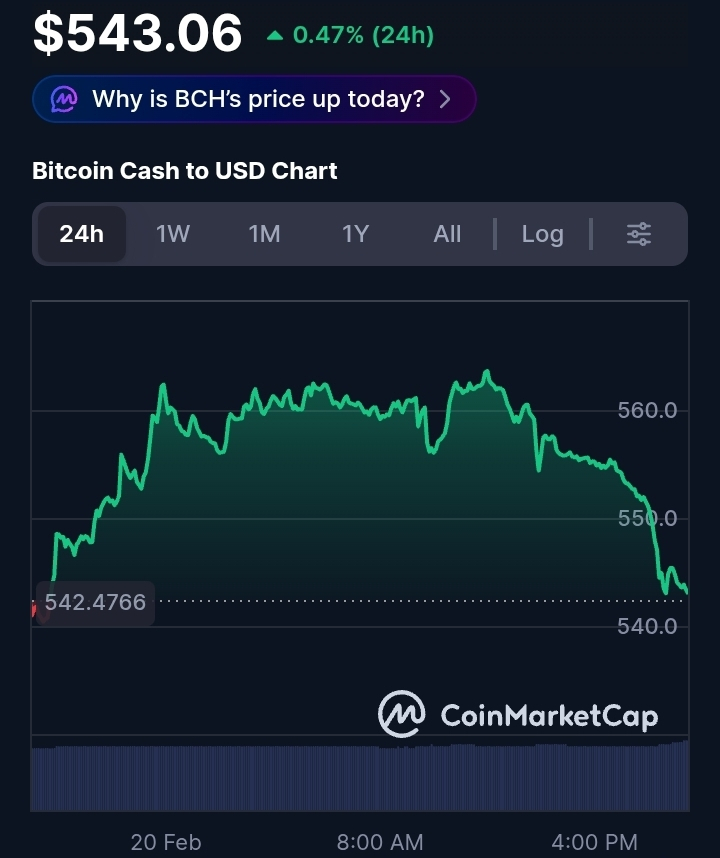Click the volume bars under chart
Image resolution: width=720 pixels, height=858 pixels.
pyautogui.click(x=360, y=777)
